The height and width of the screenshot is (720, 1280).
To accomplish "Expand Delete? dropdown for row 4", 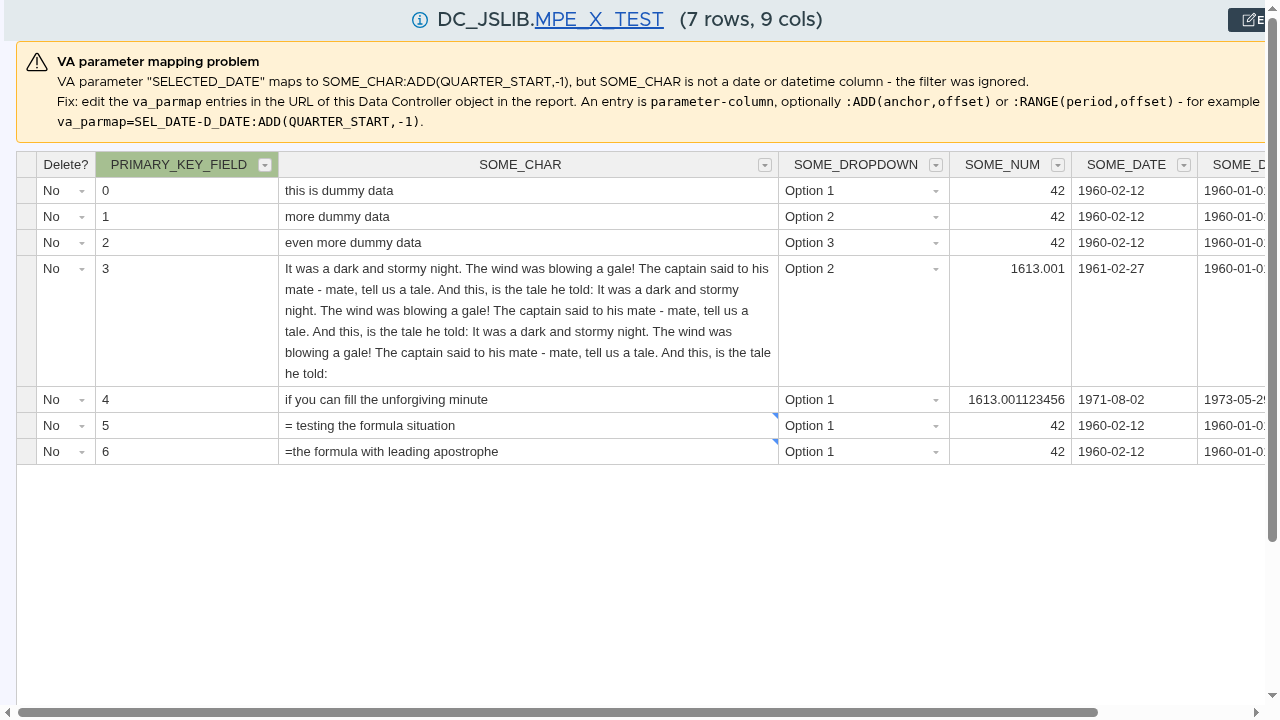I will point(82,400).
